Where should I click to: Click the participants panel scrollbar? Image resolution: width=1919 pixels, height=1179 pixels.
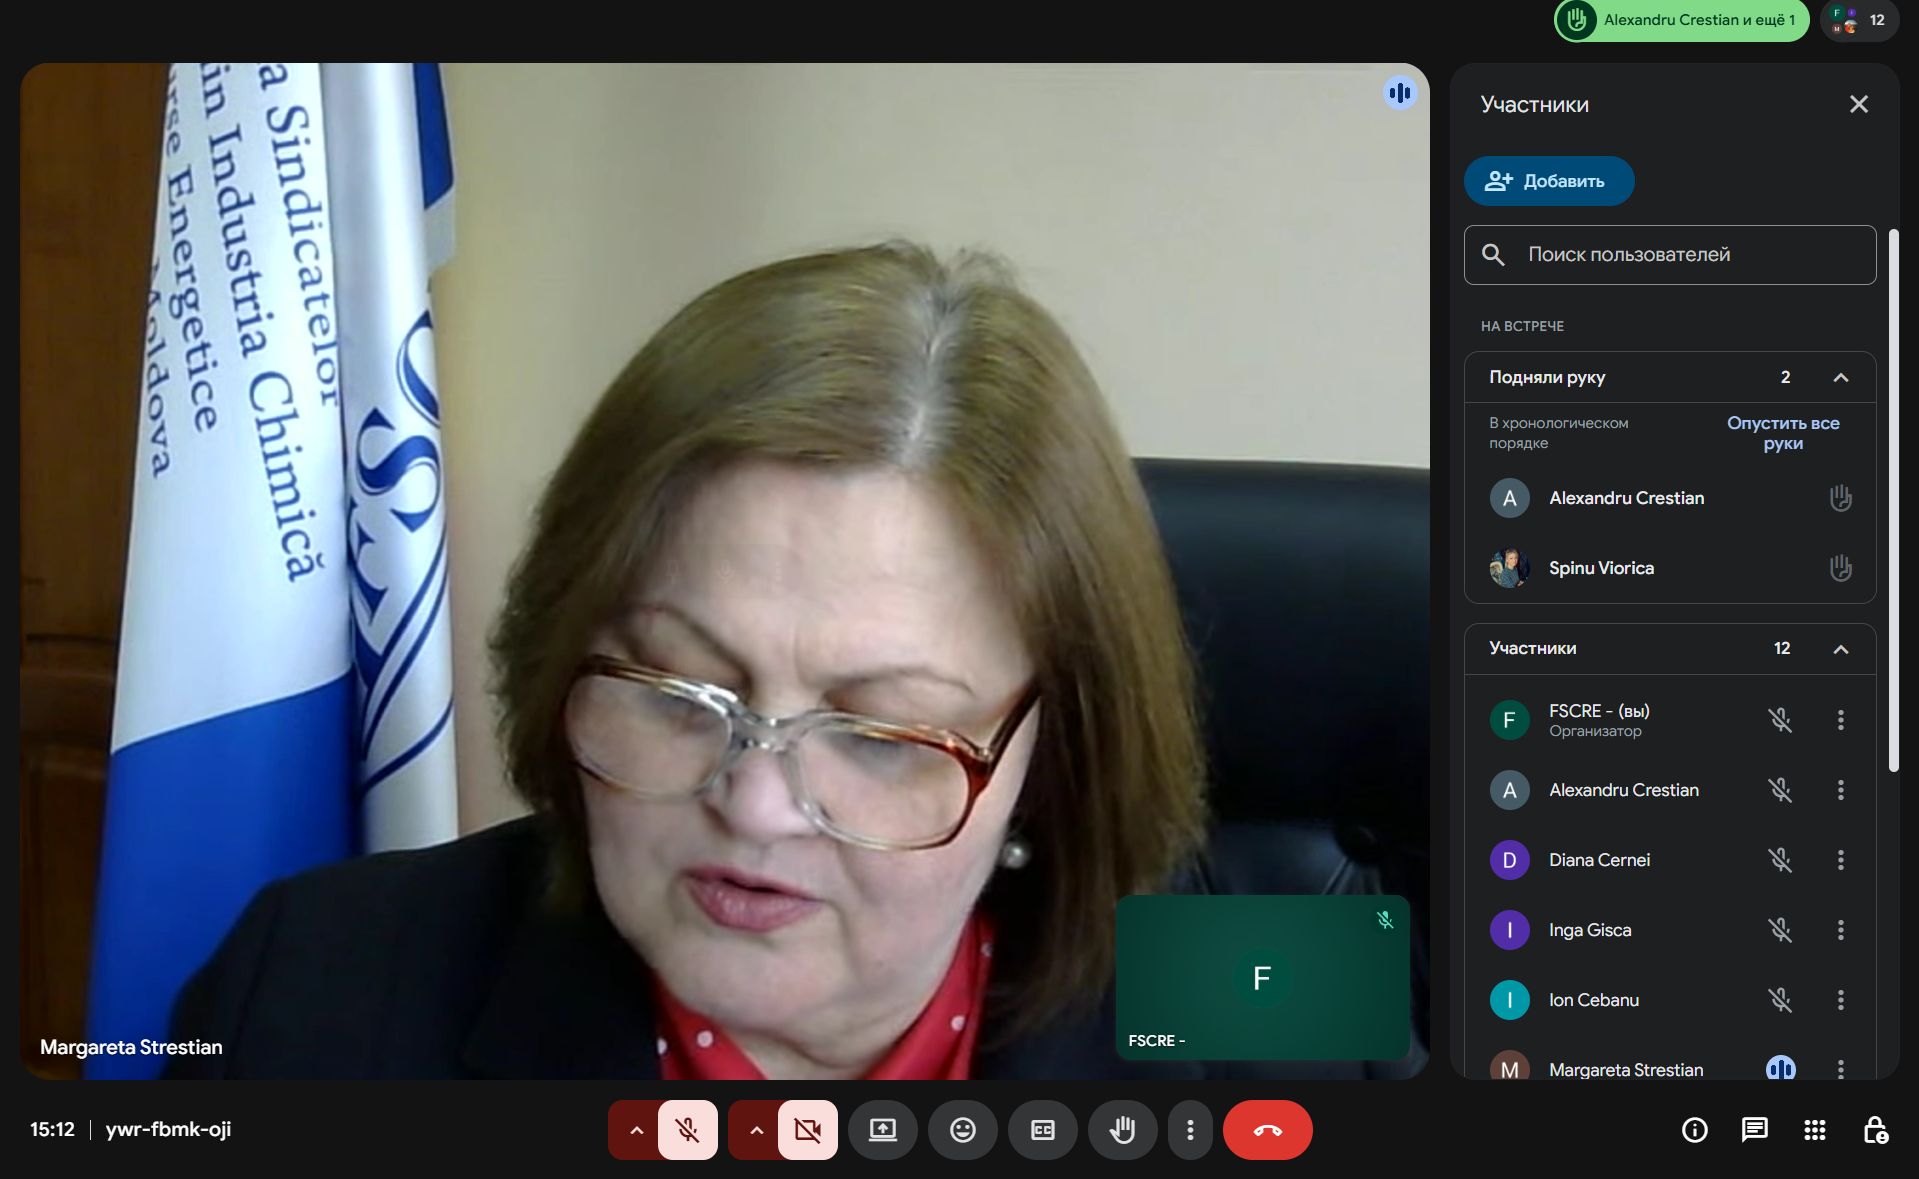tap(1892, 500)
